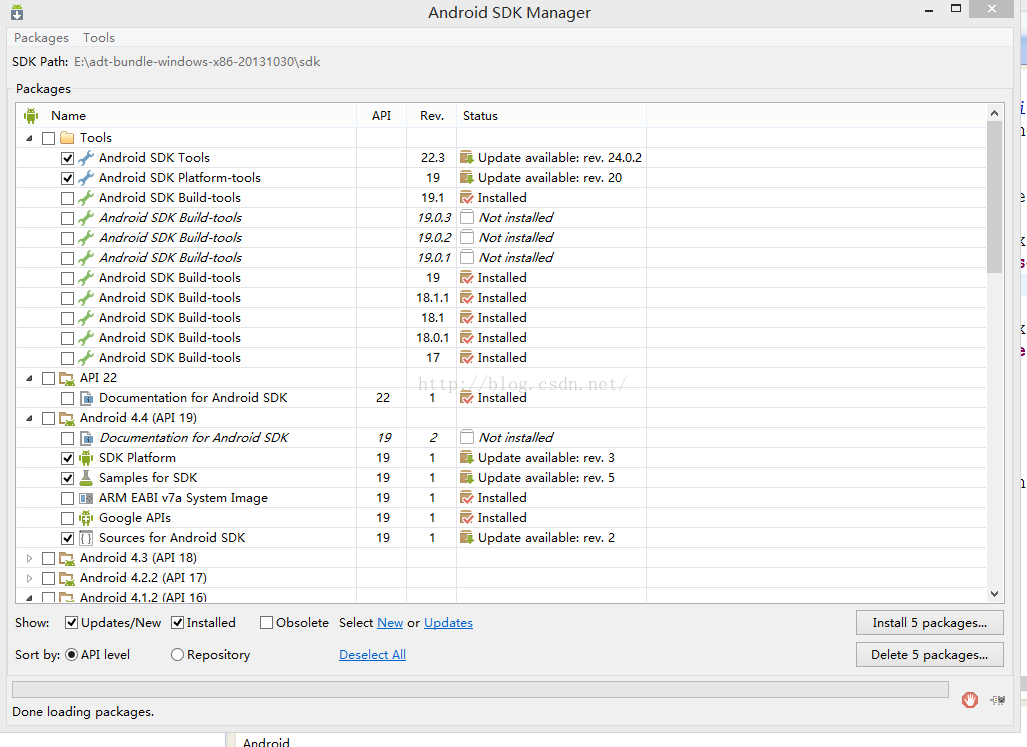Click the API 22 folder icon
The image size is (1027, 747).
67,378
